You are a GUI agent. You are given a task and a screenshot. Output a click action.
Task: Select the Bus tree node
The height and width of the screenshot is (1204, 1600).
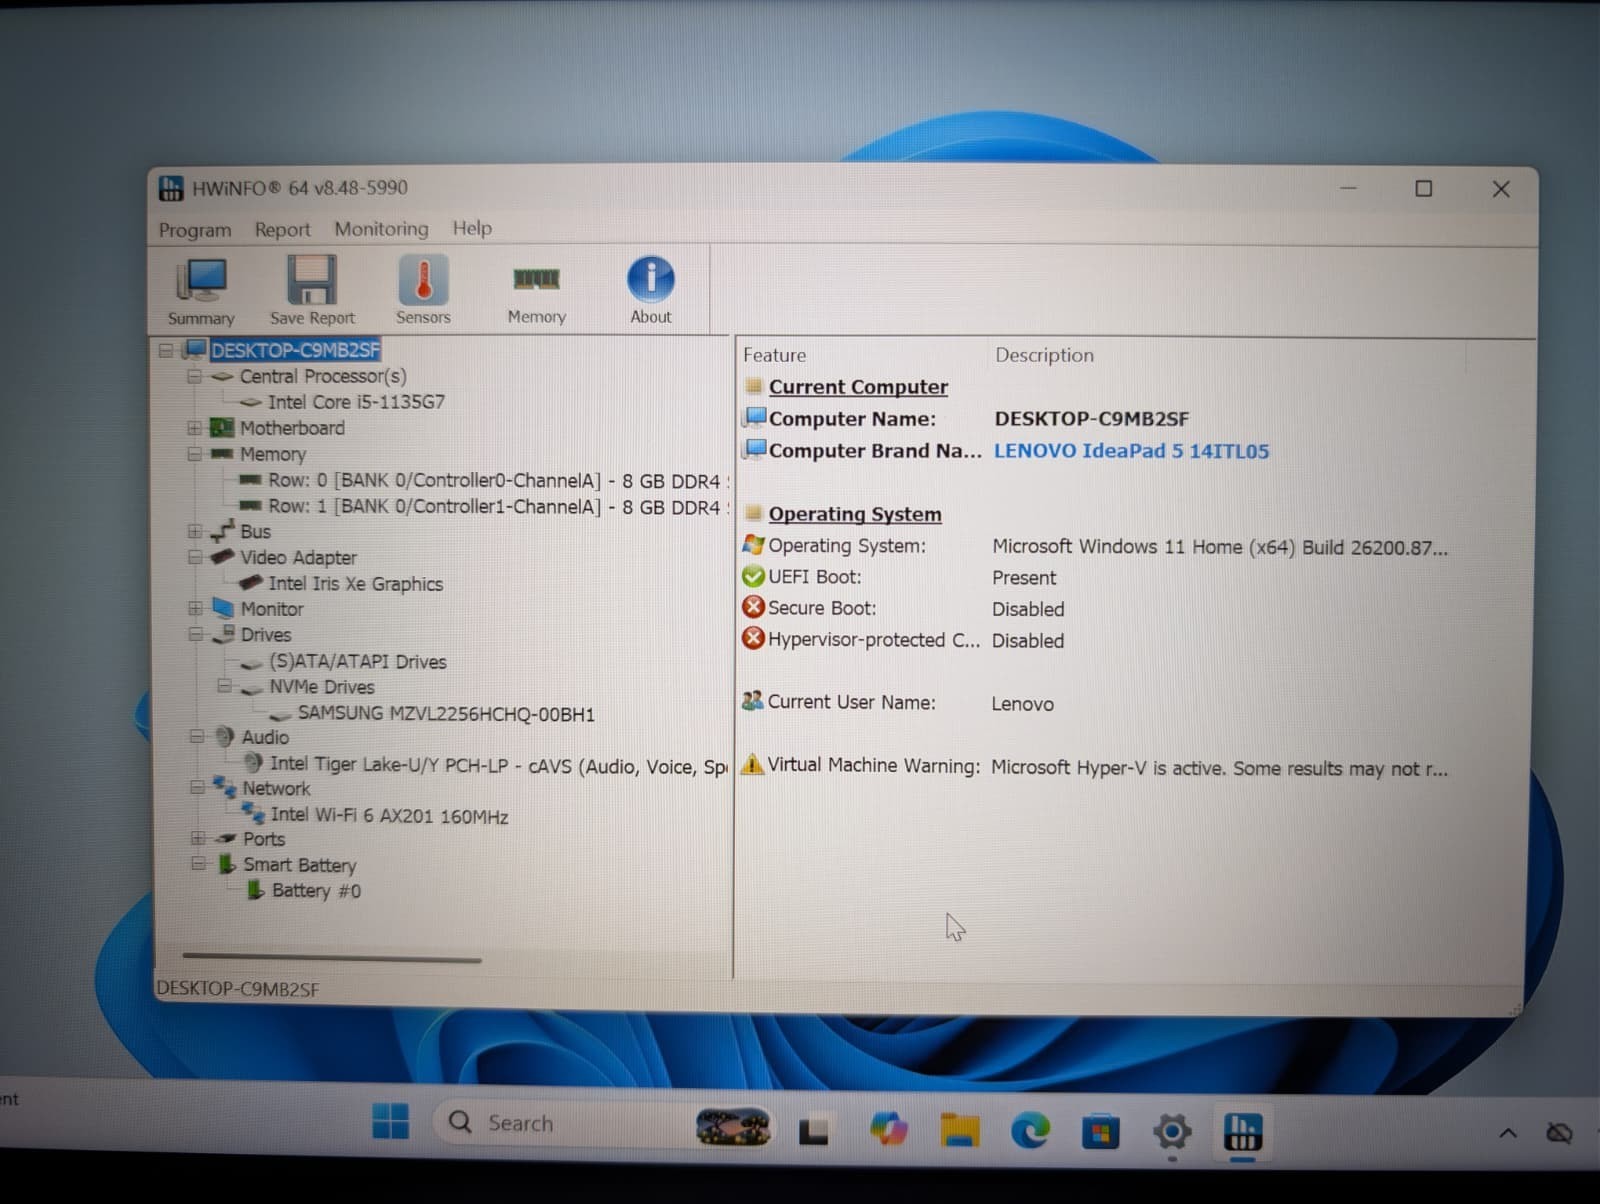point(255,532)
